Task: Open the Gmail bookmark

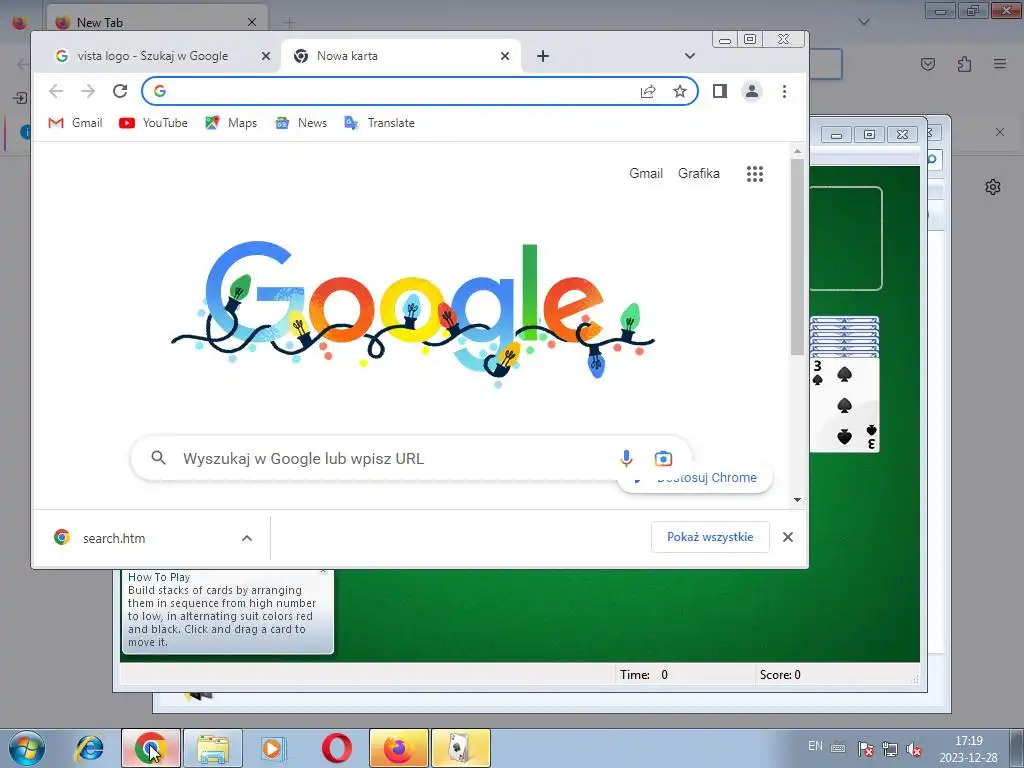Action: point(75,123)
